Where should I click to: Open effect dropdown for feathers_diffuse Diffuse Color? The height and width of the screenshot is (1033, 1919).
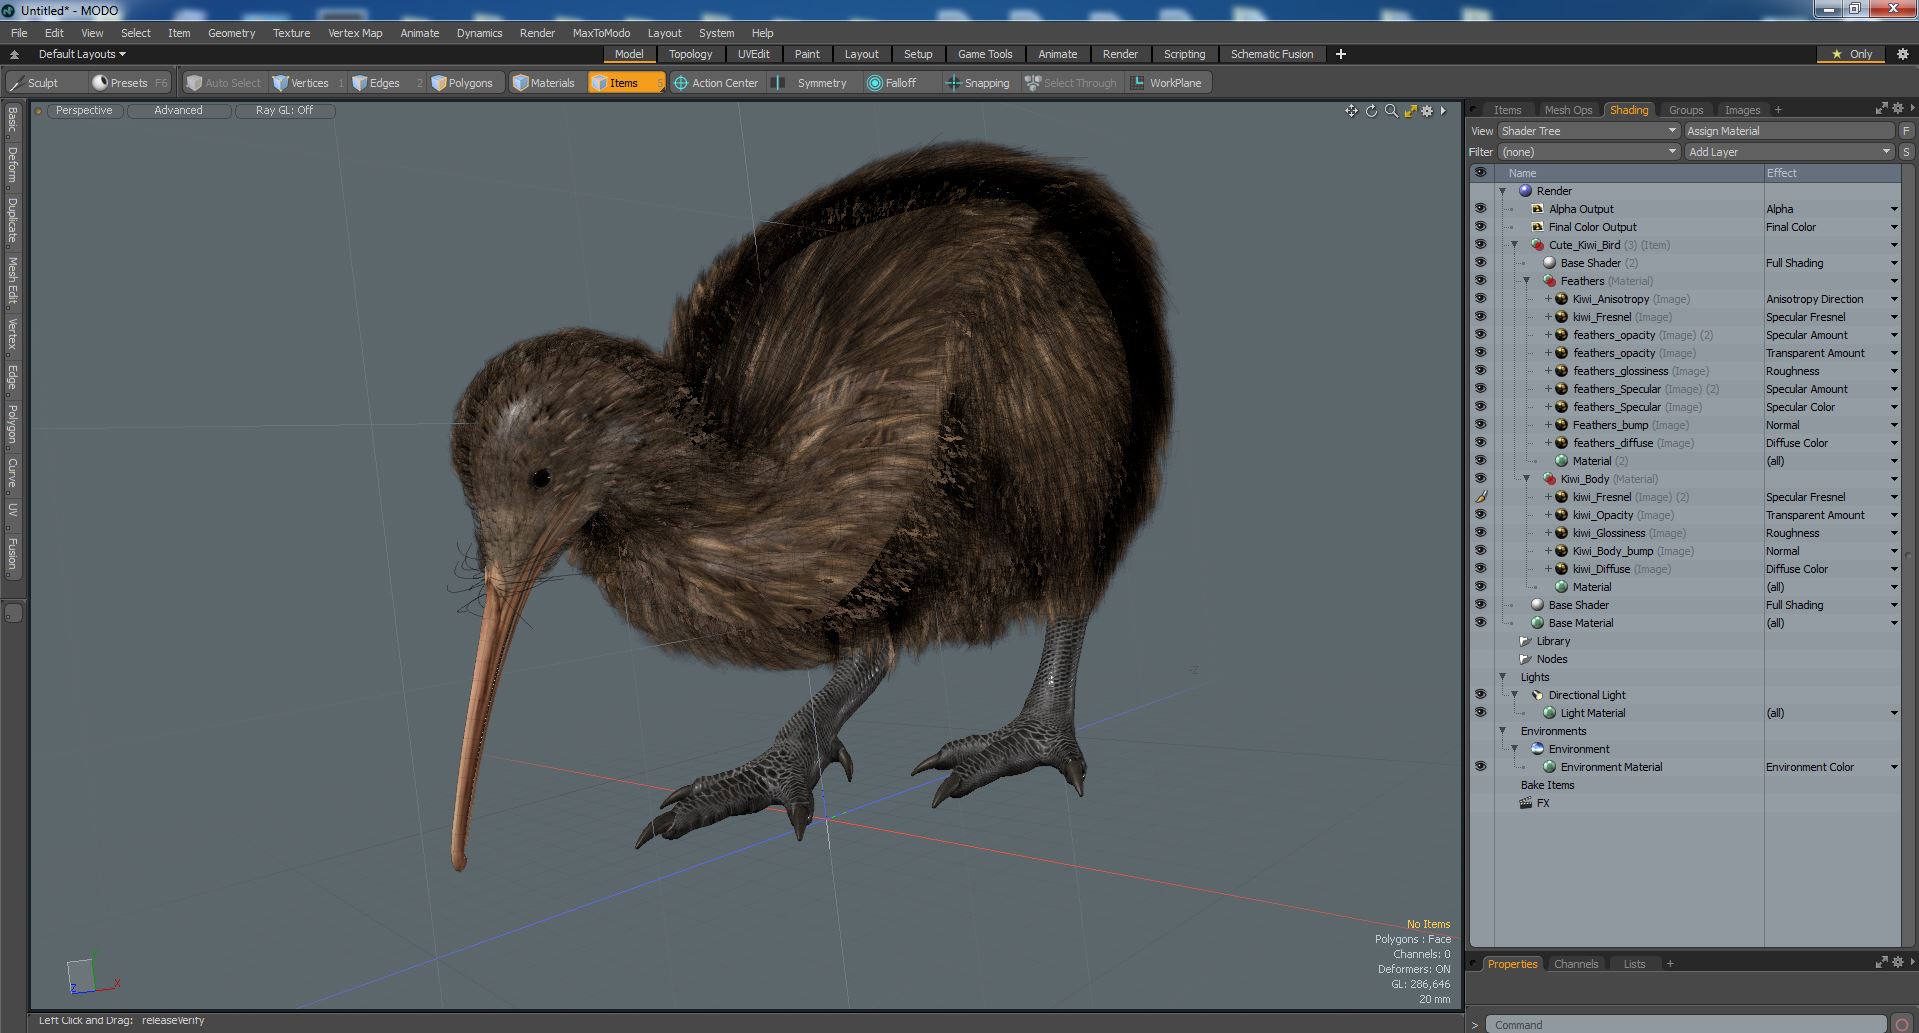pos(1893,443)
